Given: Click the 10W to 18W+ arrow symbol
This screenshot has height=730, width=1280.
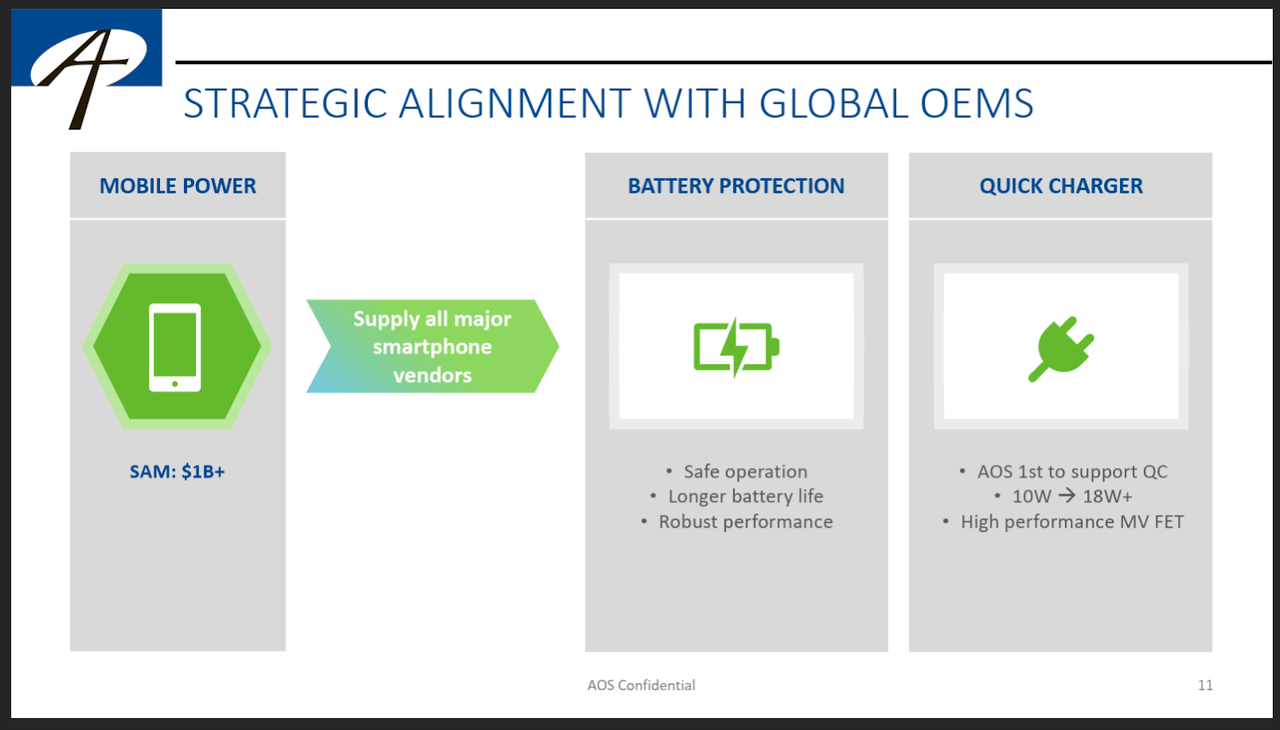Looking at the screenshot, I should (1066, 496).
